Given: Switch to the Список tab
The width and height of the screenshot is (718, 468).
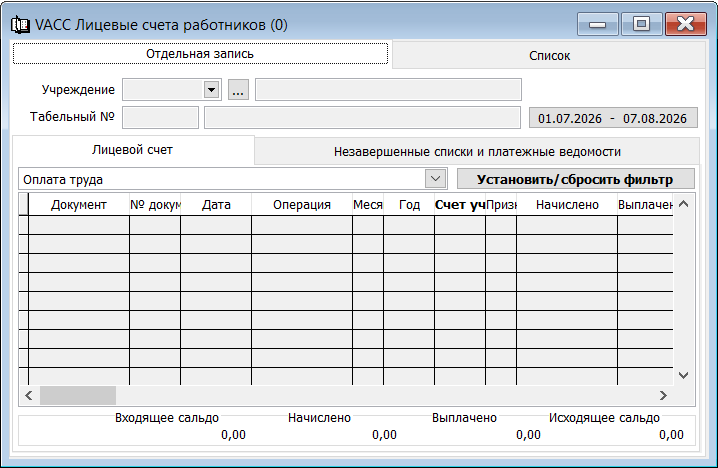Looking at the screenshot, I should click(x=549, y=55).
